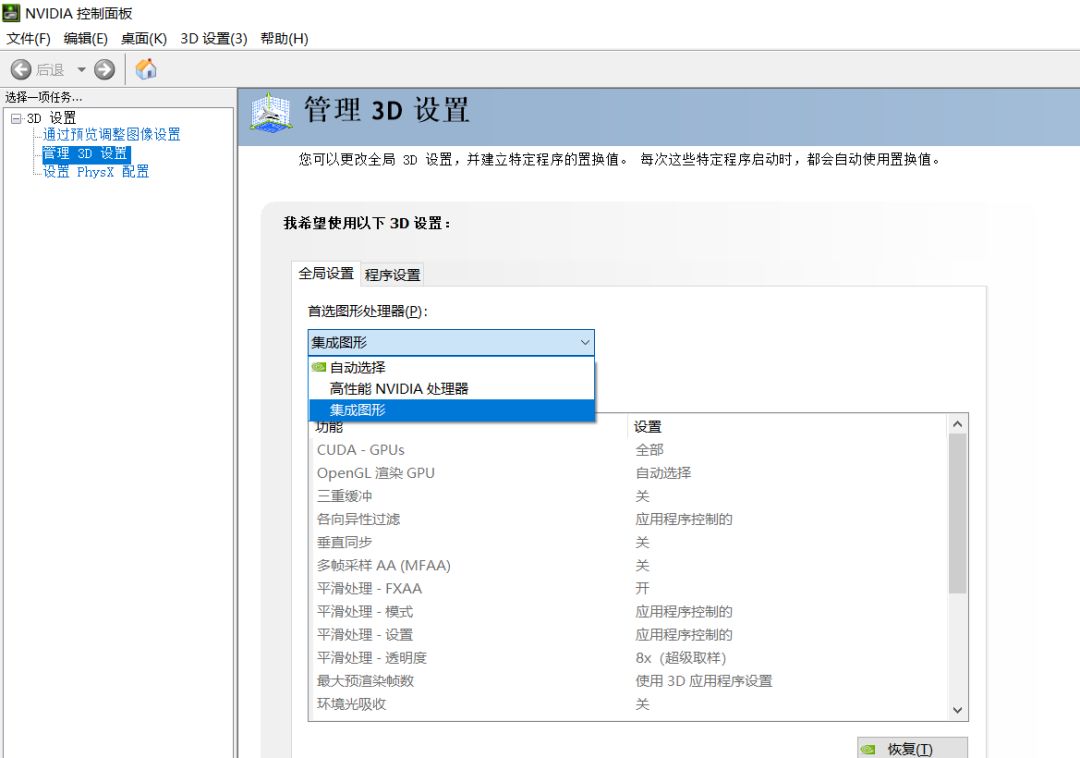Collapse the 3D 设置 tree node

(x=16, y=118)
